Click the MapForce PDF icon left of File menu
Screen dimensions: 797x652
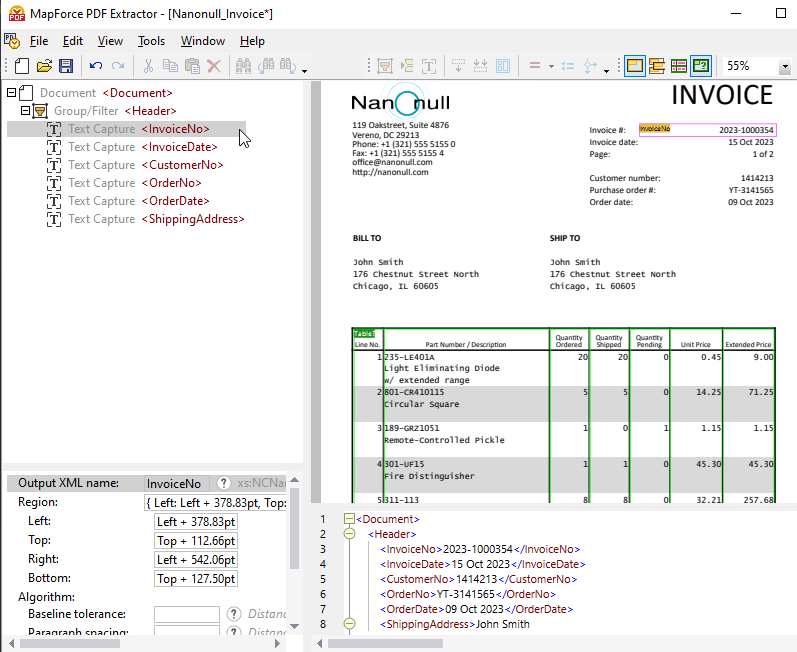12,41
